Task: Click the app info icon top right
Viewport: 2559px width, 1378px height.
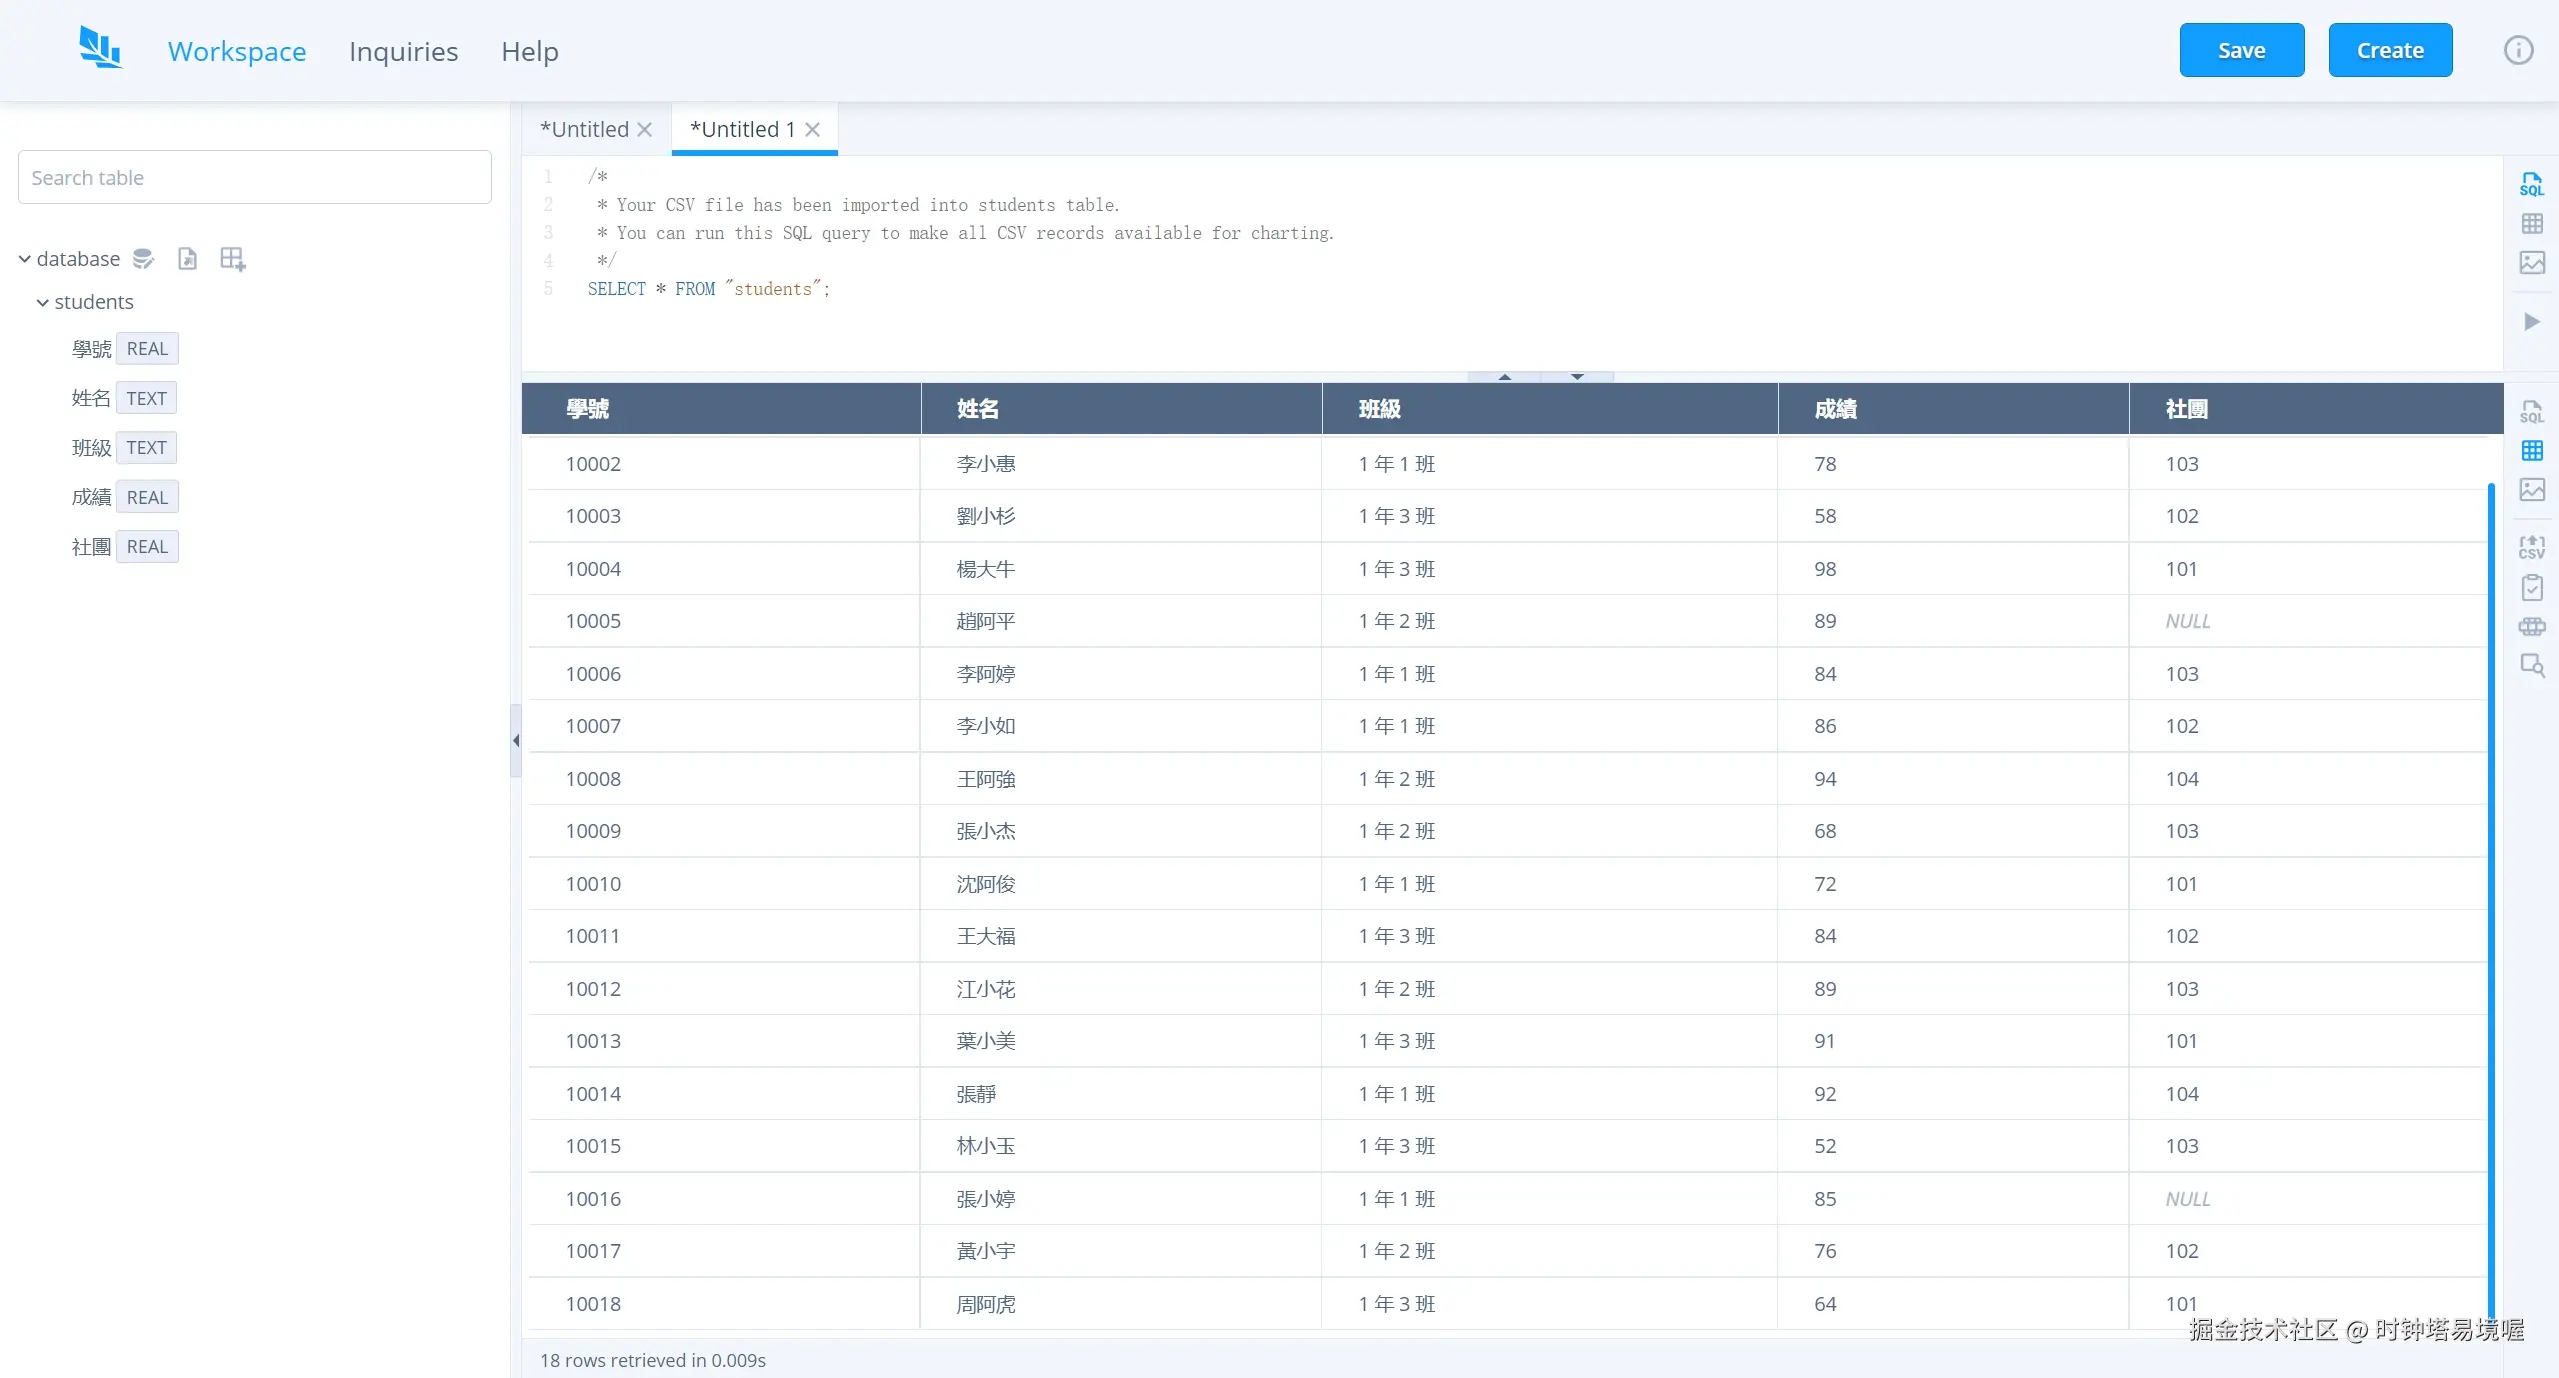Action: (x=2517, y=50)
